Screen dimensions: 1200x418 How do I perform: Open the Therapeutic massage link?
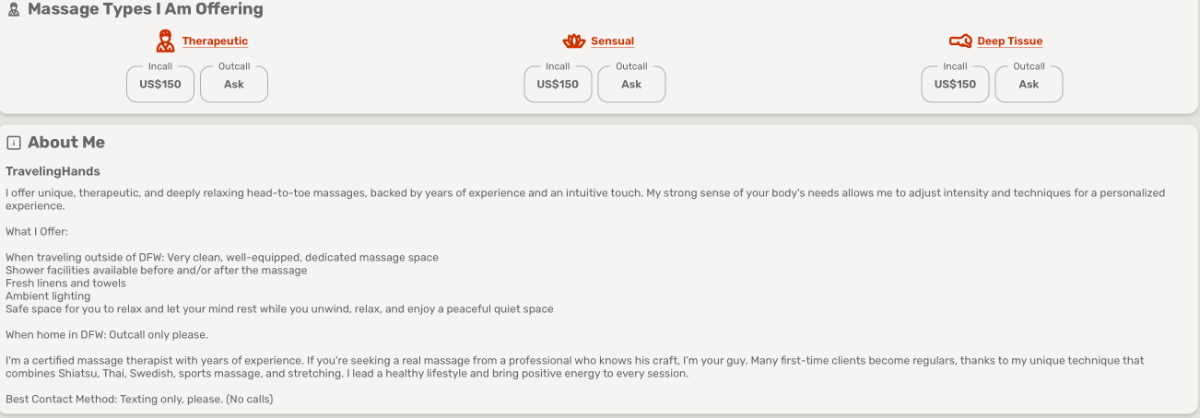215,41
